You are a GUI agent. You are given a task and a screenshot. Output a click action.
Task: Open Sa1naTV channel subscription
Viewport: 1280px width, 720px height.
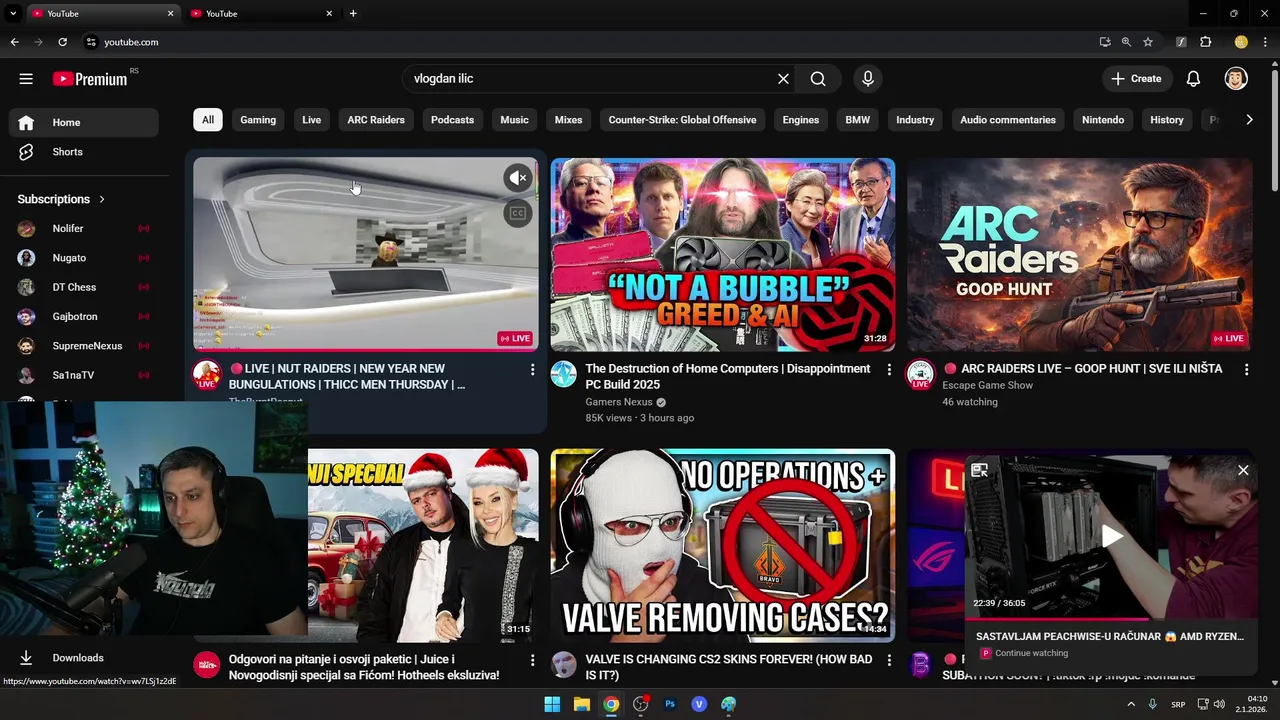point(84,375)
